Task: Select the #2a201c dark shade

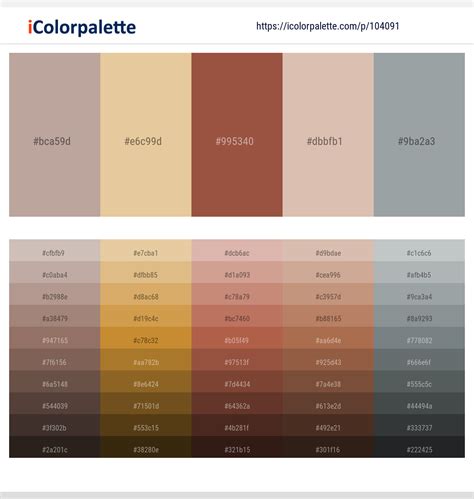Action: pos(55,447)
